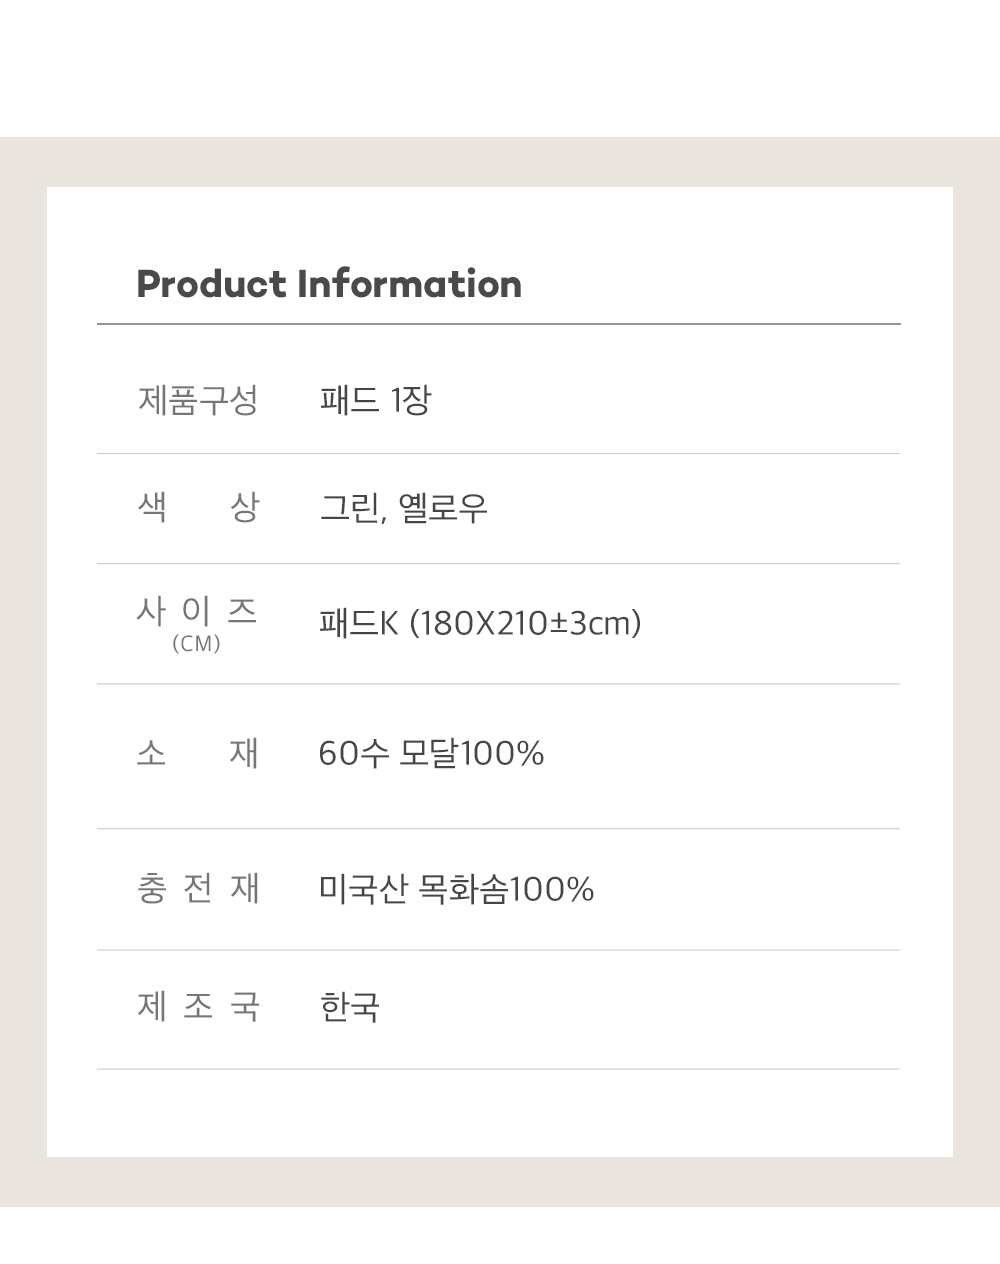Select the 색상 label
This screenshot has height=1264, width=1000.
197,508
